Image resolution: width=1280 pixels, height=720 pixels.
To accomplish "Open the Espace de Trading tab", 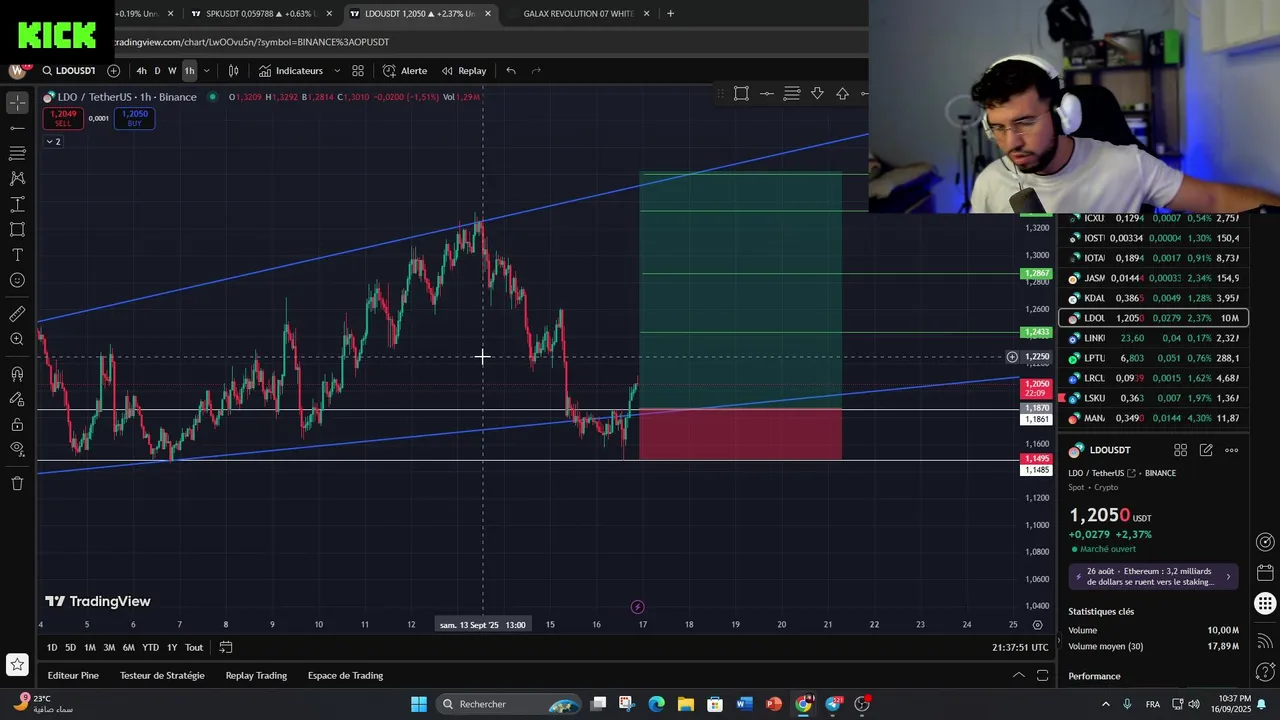I will [x=345, y=676].
